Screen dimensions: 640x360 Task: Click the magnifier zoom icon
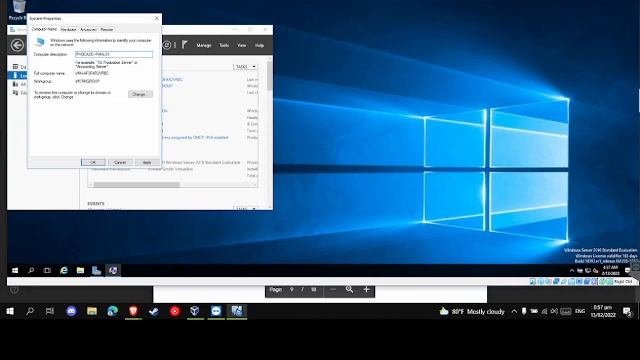point(349,289)
